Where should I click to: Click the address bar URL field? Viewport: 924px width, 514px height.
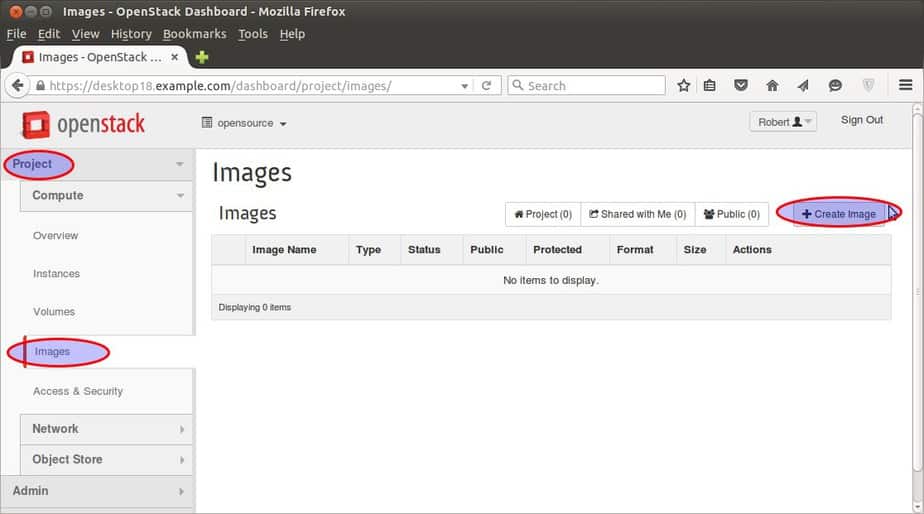pos(253,85)
